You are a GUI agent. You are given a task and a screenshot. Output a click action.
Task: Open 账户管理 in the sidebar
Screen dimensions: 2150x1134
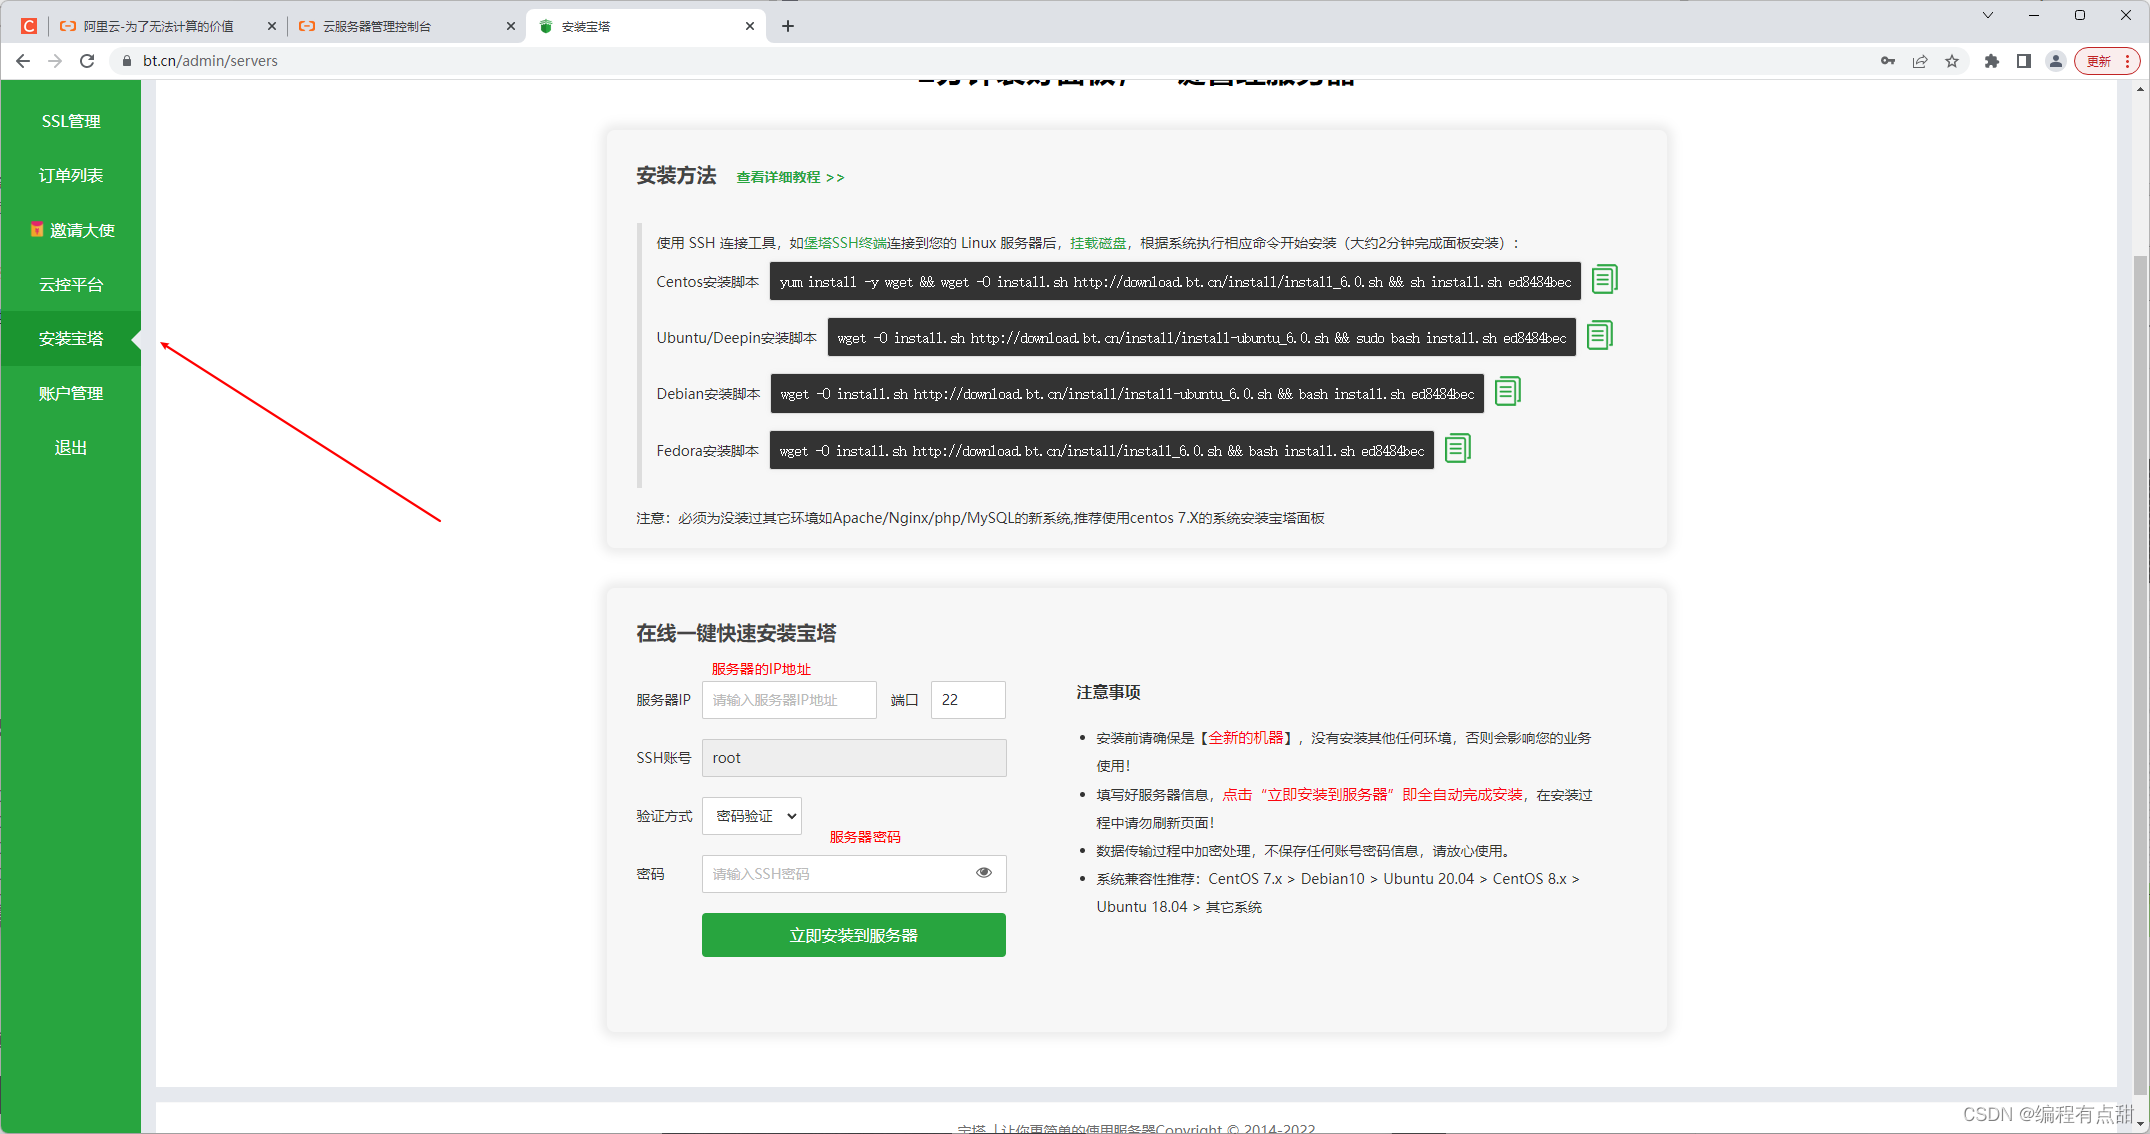(x=71, y=393)
